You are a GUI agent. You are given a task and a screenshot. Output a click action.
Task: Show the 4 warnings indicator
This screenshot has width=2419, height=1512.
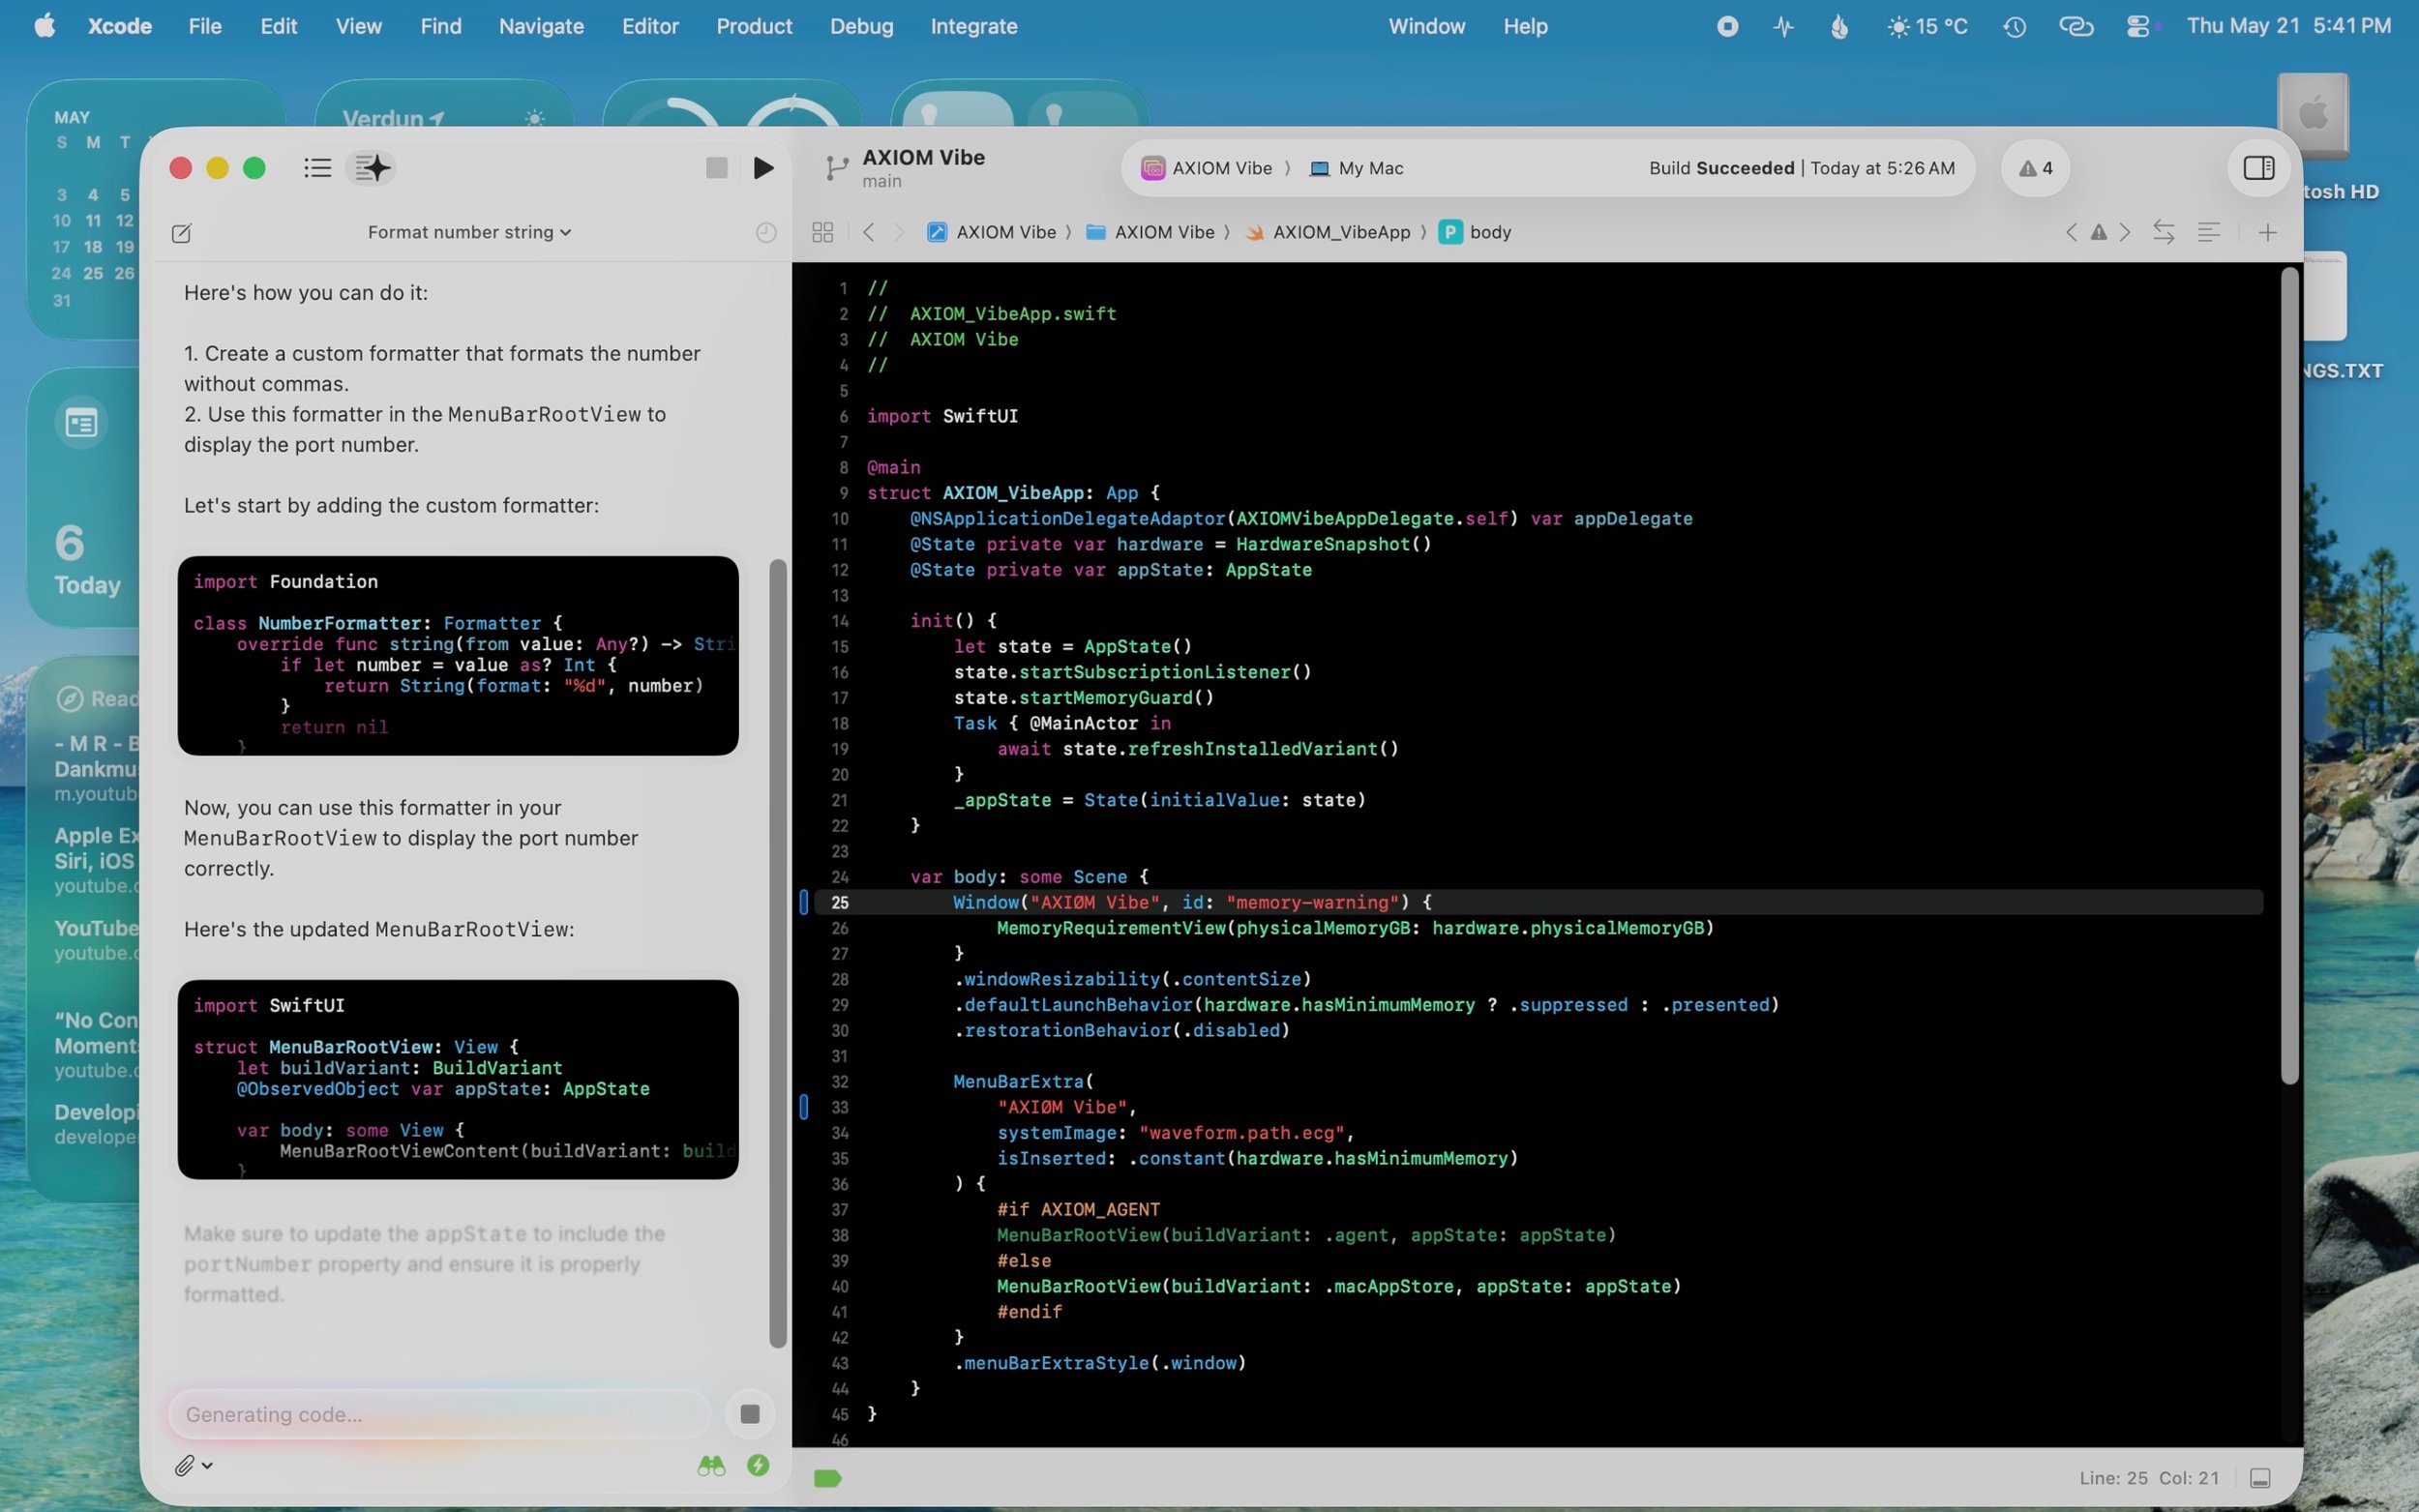click(x=2034, y=168)
